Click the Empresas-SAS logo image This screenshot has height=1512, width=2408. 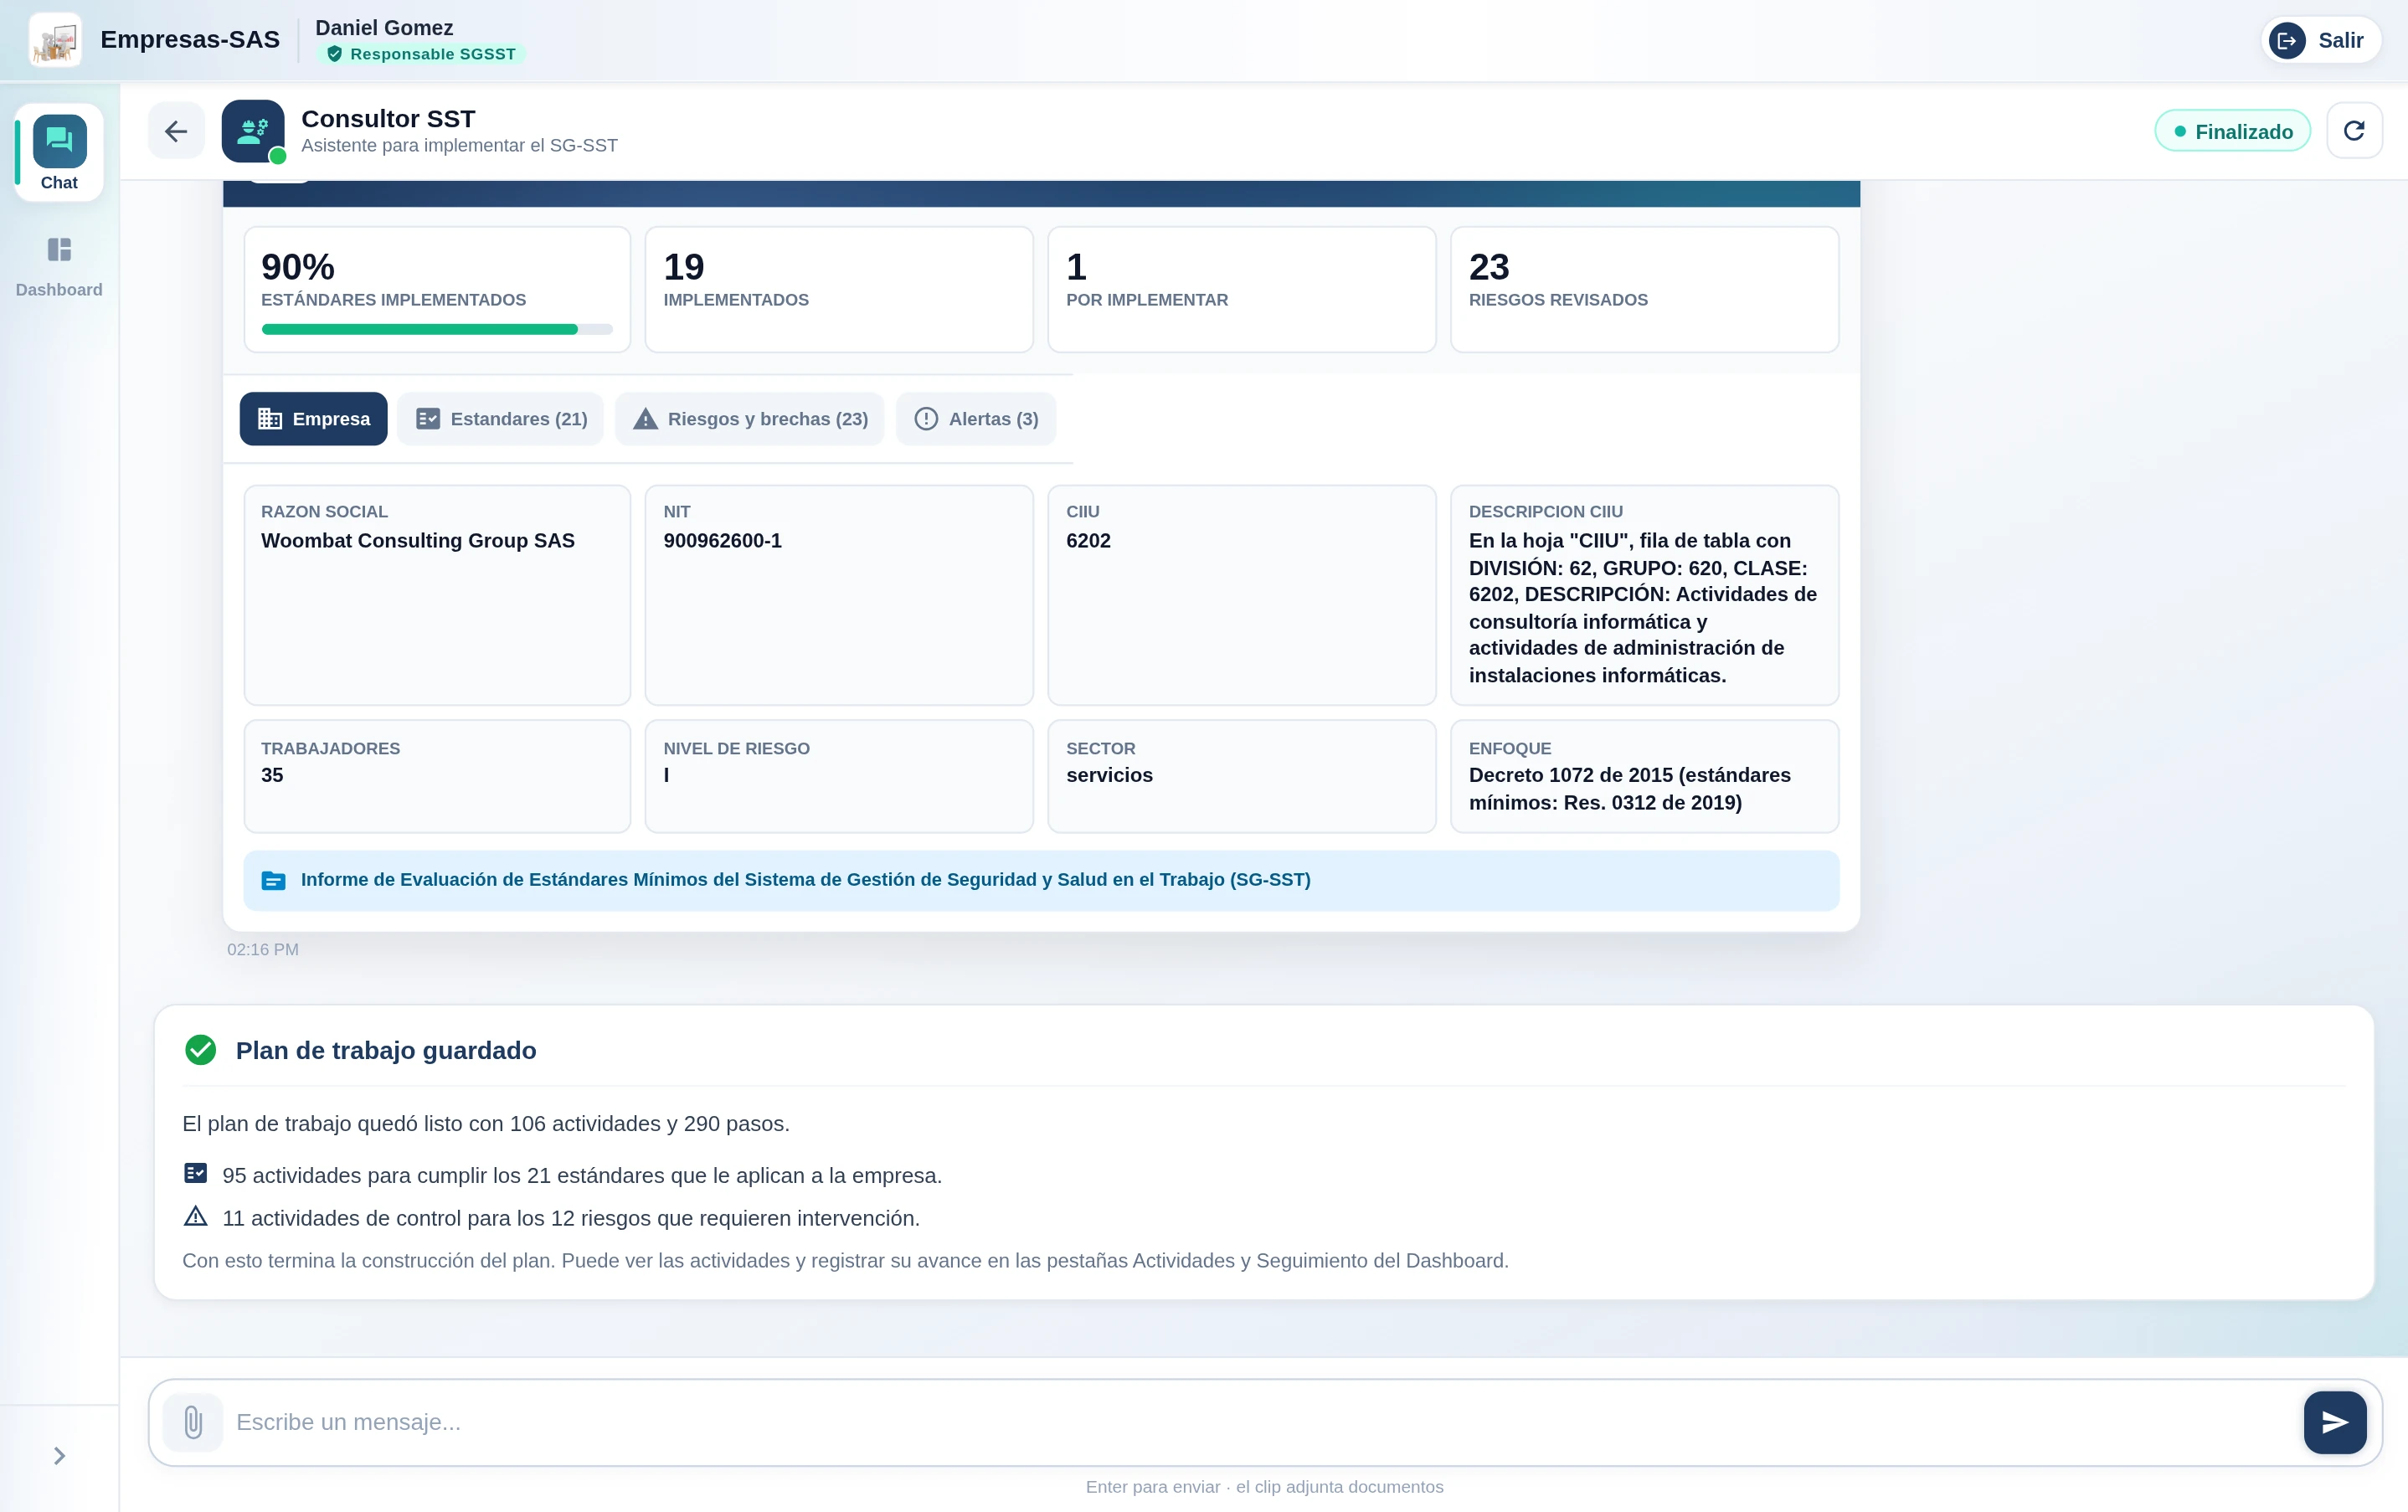click(55, 40)
